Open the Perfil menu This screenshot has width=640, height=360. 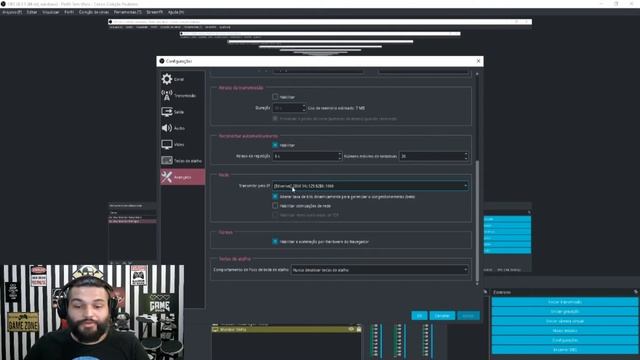(69, 12)
